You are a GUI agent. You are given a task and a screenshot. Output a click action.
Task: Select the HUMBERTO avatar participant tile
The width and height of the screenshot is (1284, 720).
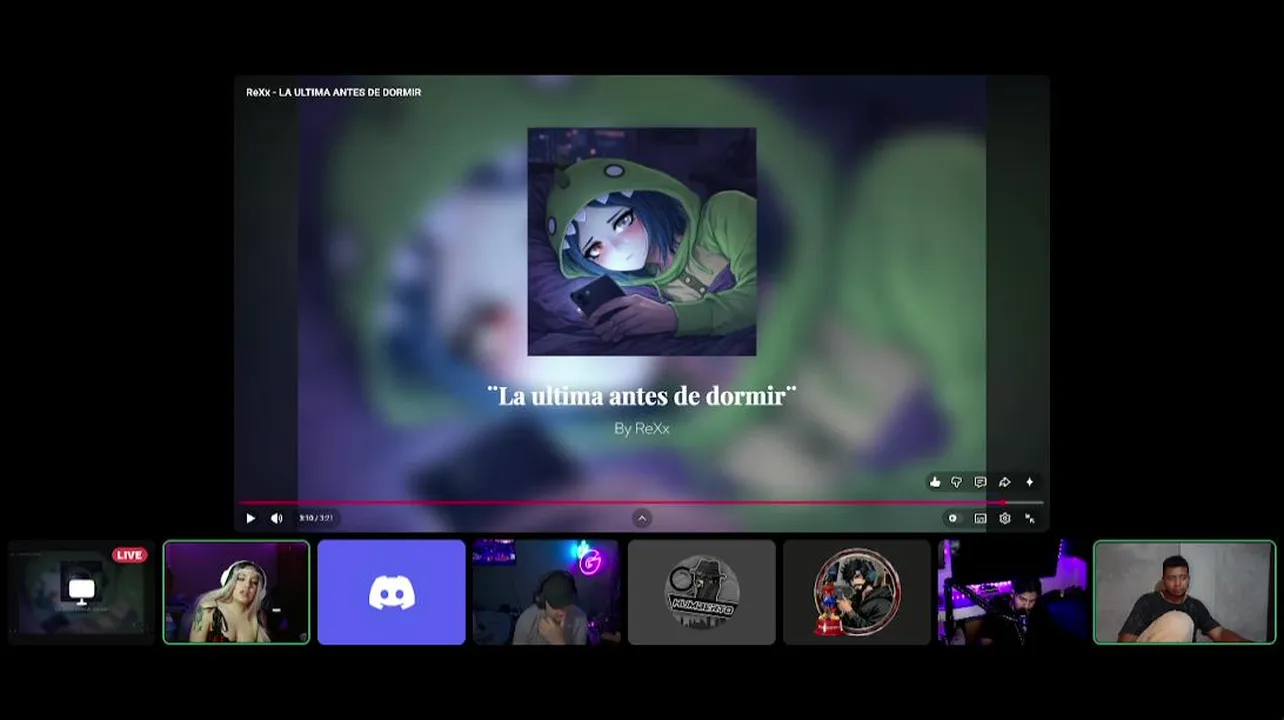coord(702,592)
